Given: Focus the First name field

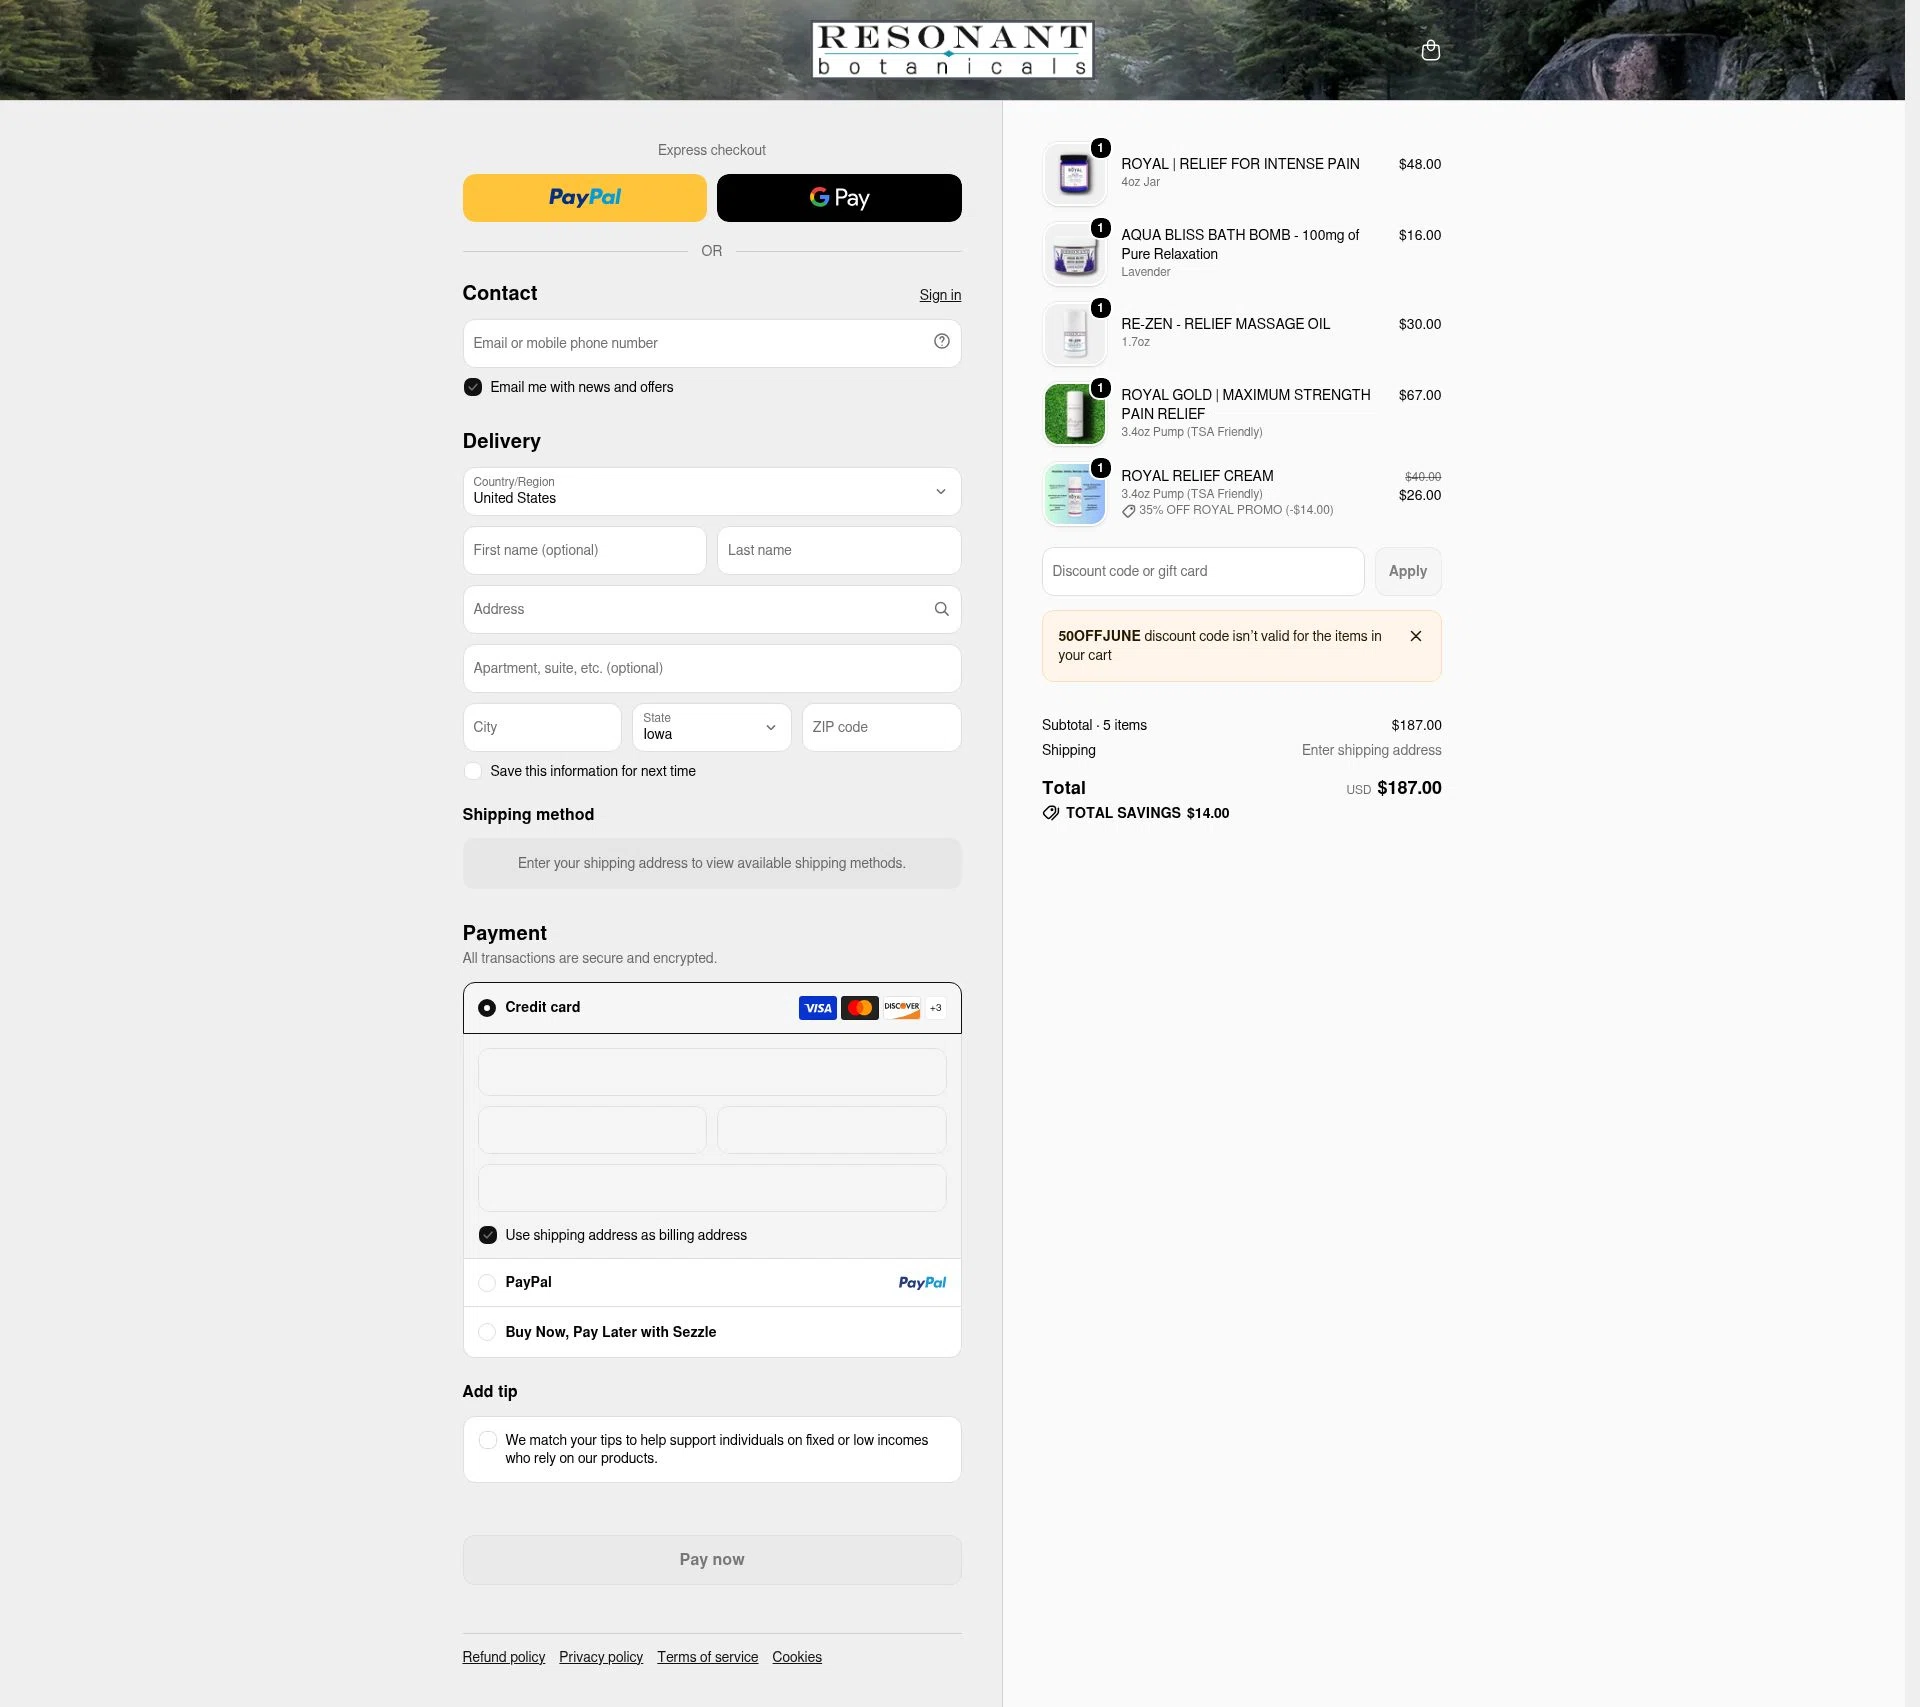Looking at the screenshot, I should (x=585, y=550).
